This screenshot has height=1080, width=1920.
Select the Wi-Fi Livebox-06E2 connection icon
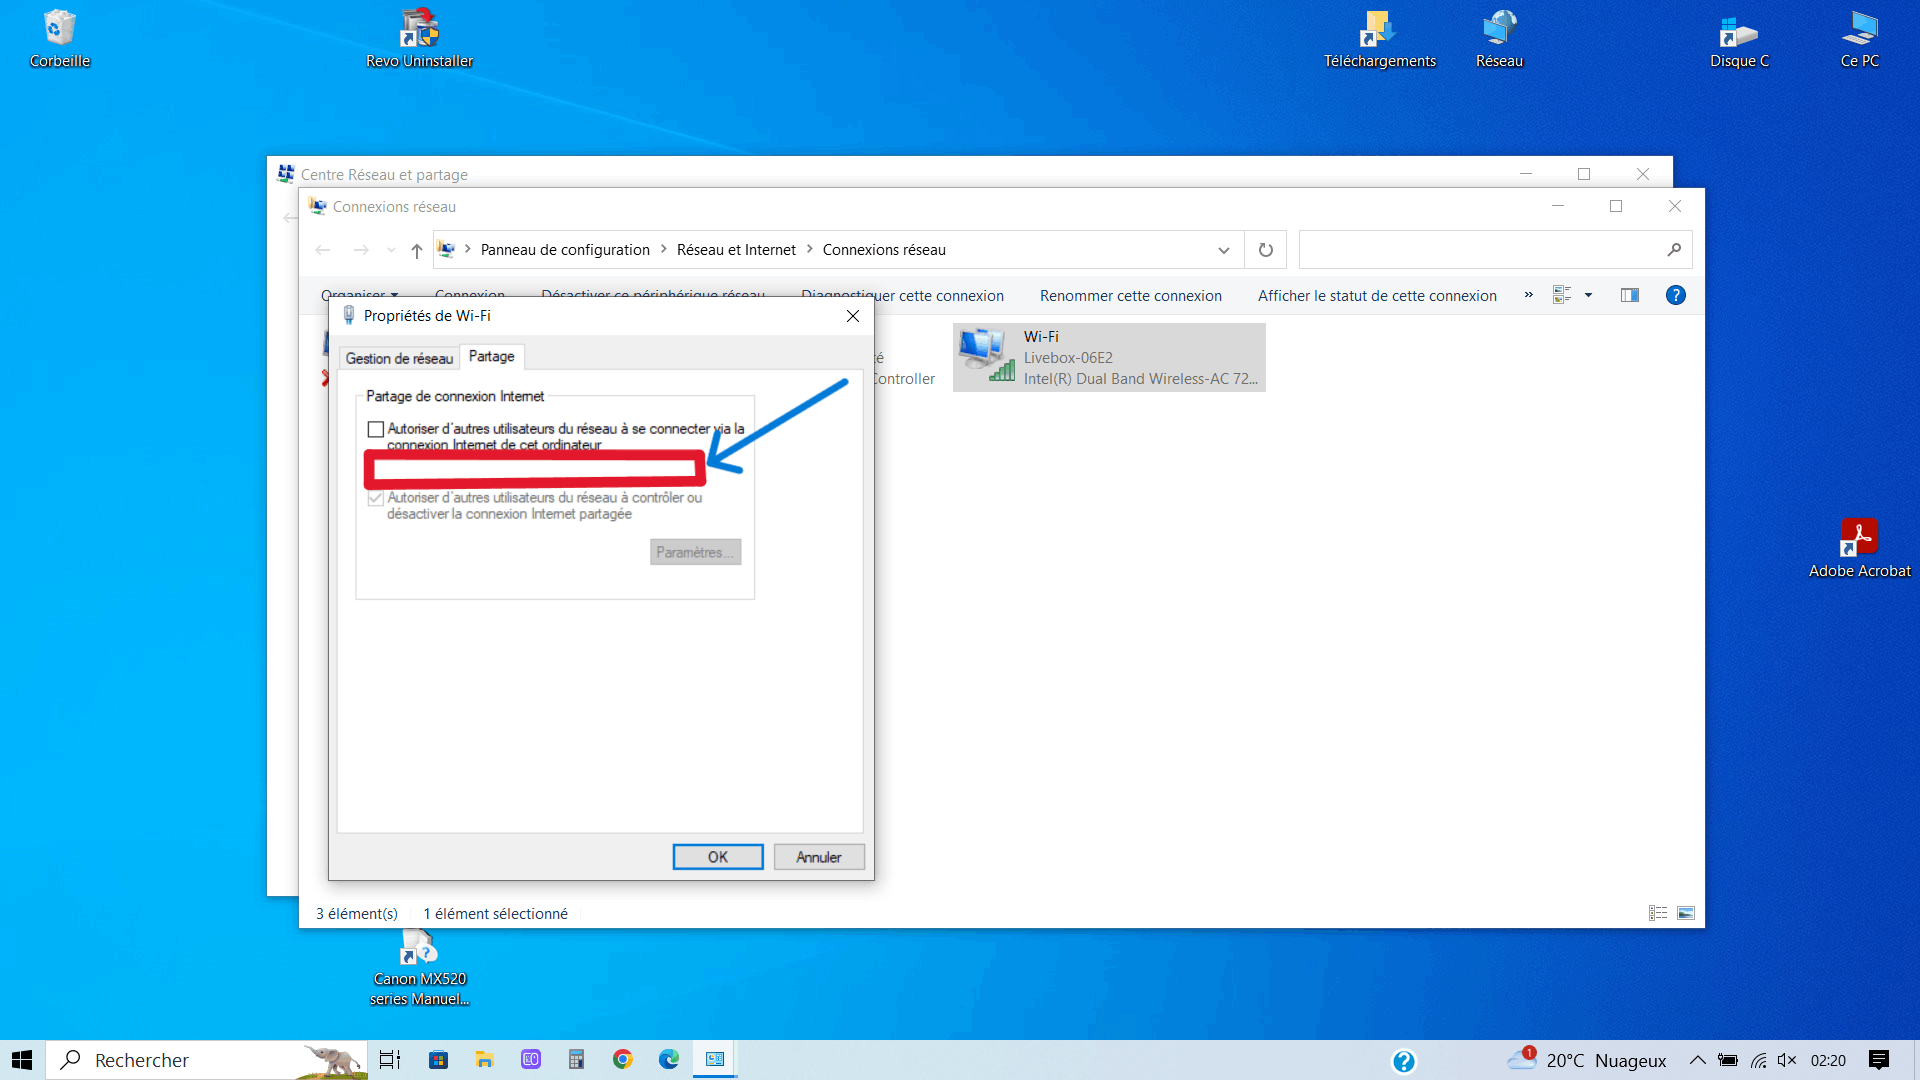click(986, 356)
